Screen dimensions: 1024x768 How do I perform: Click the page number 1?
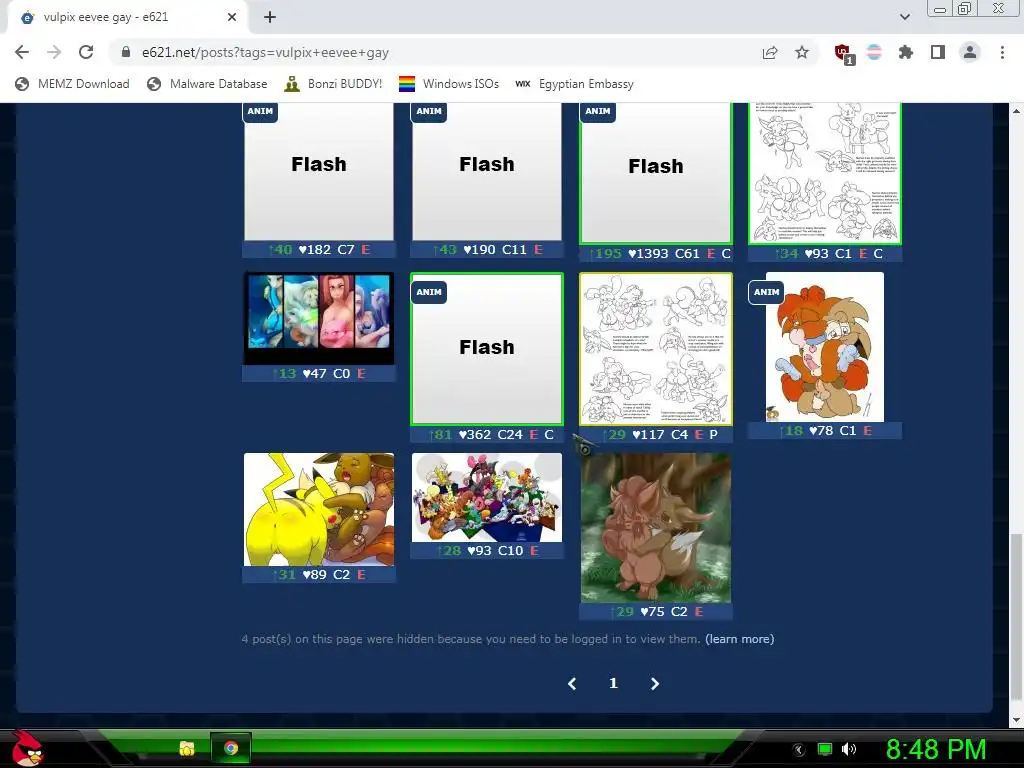click(613, 683)
